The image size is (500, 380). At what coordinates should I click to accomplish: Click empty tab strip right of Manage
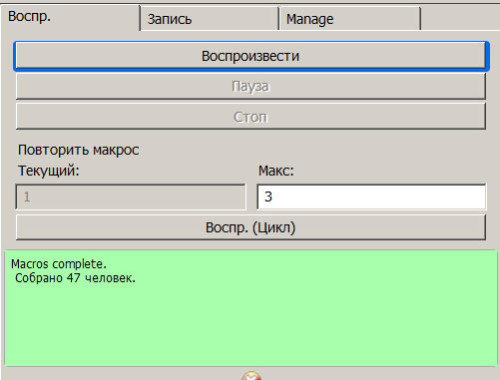coord(460,18)
